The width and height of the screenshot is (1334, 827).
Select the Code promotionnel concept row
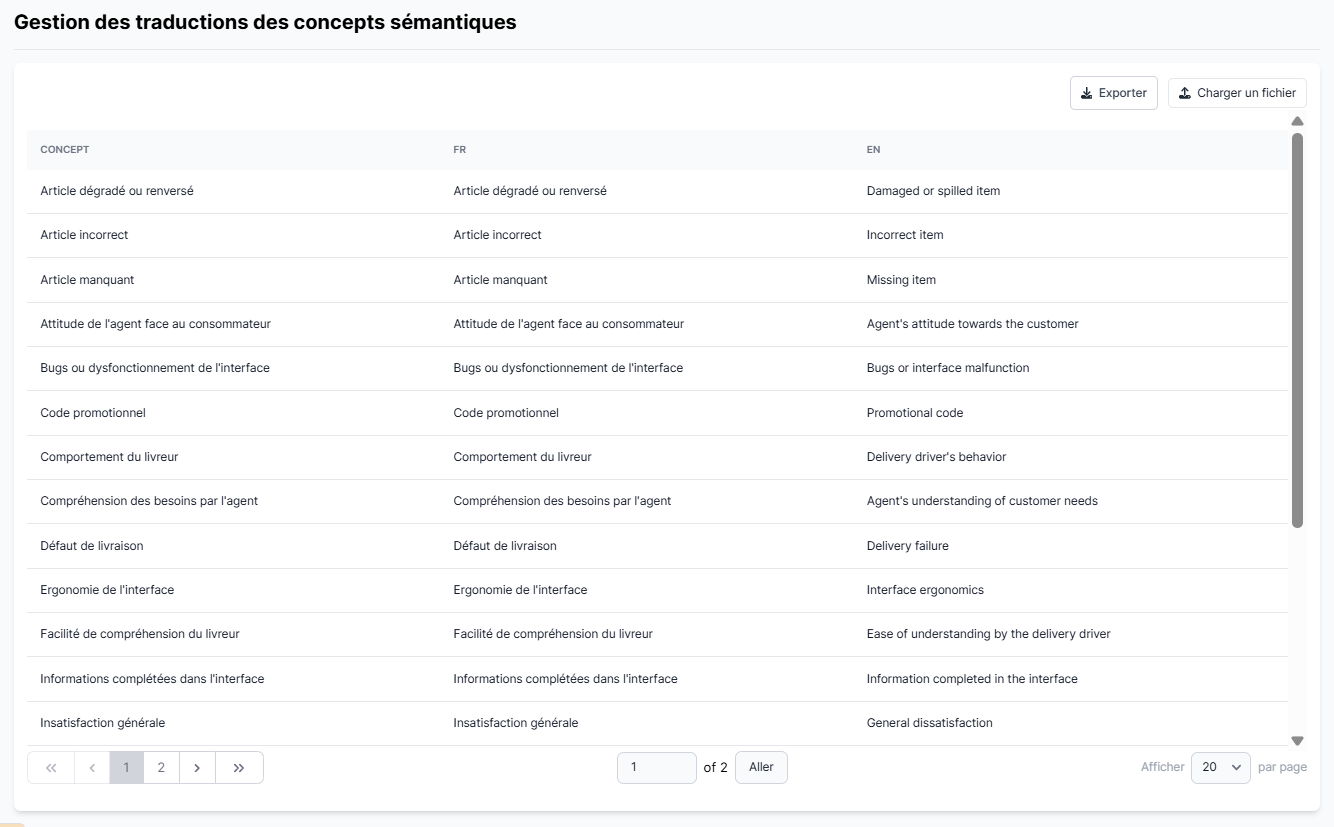click(93, 413)
